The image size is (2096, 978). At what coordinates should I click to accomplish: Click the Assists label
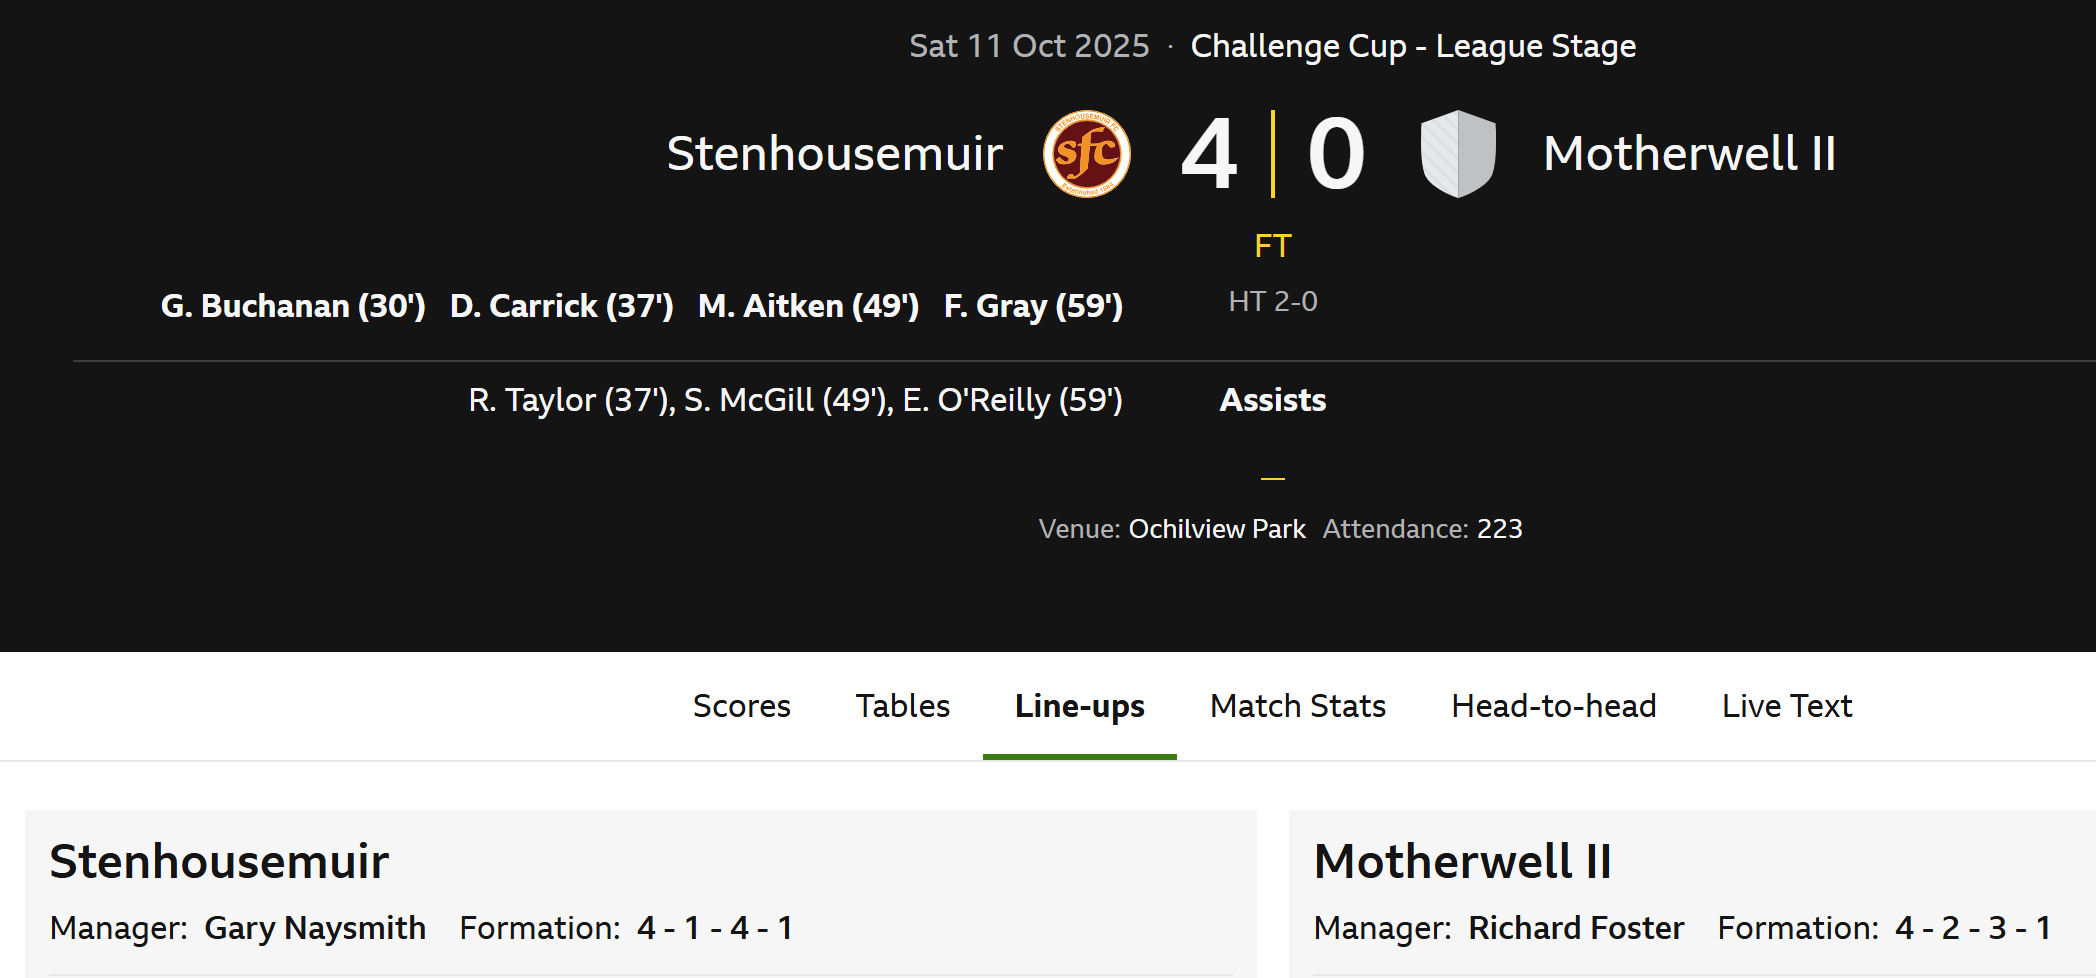[1272, 400]
